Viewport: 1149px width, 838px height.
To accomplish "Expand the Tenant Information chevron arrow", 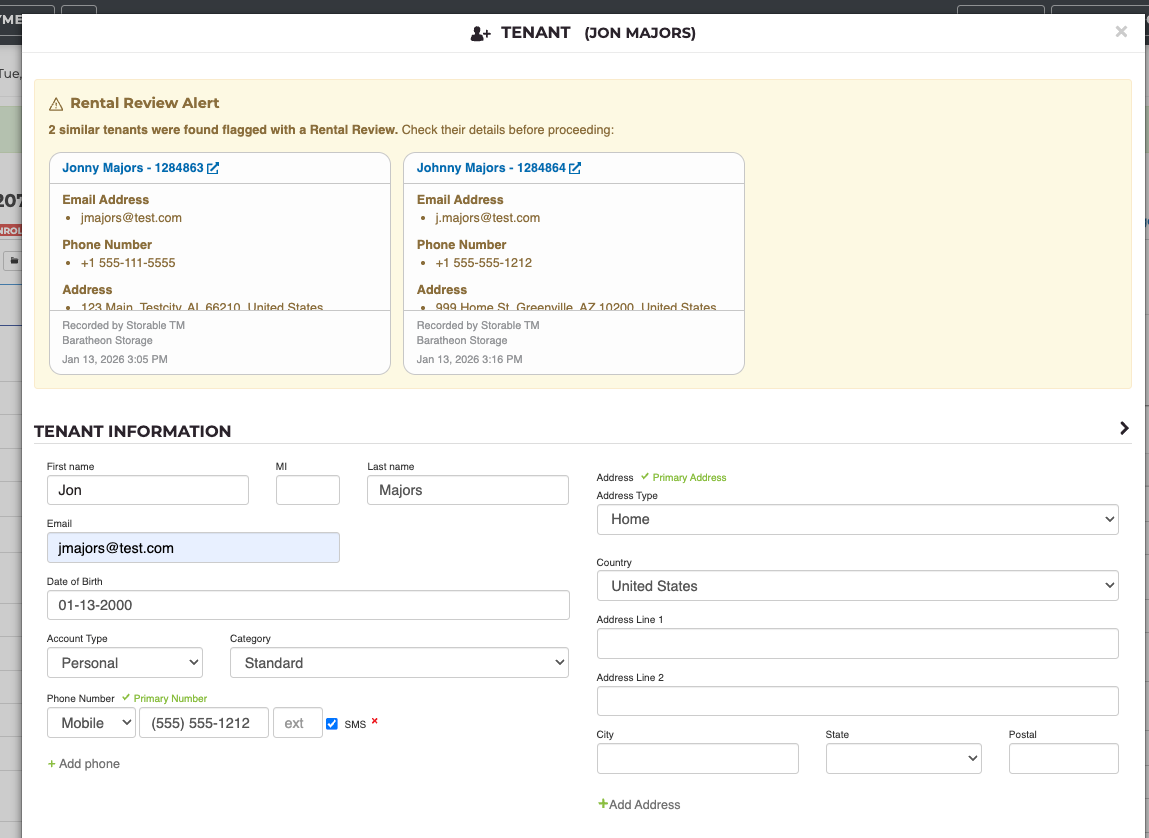I will click(1124, 428).
